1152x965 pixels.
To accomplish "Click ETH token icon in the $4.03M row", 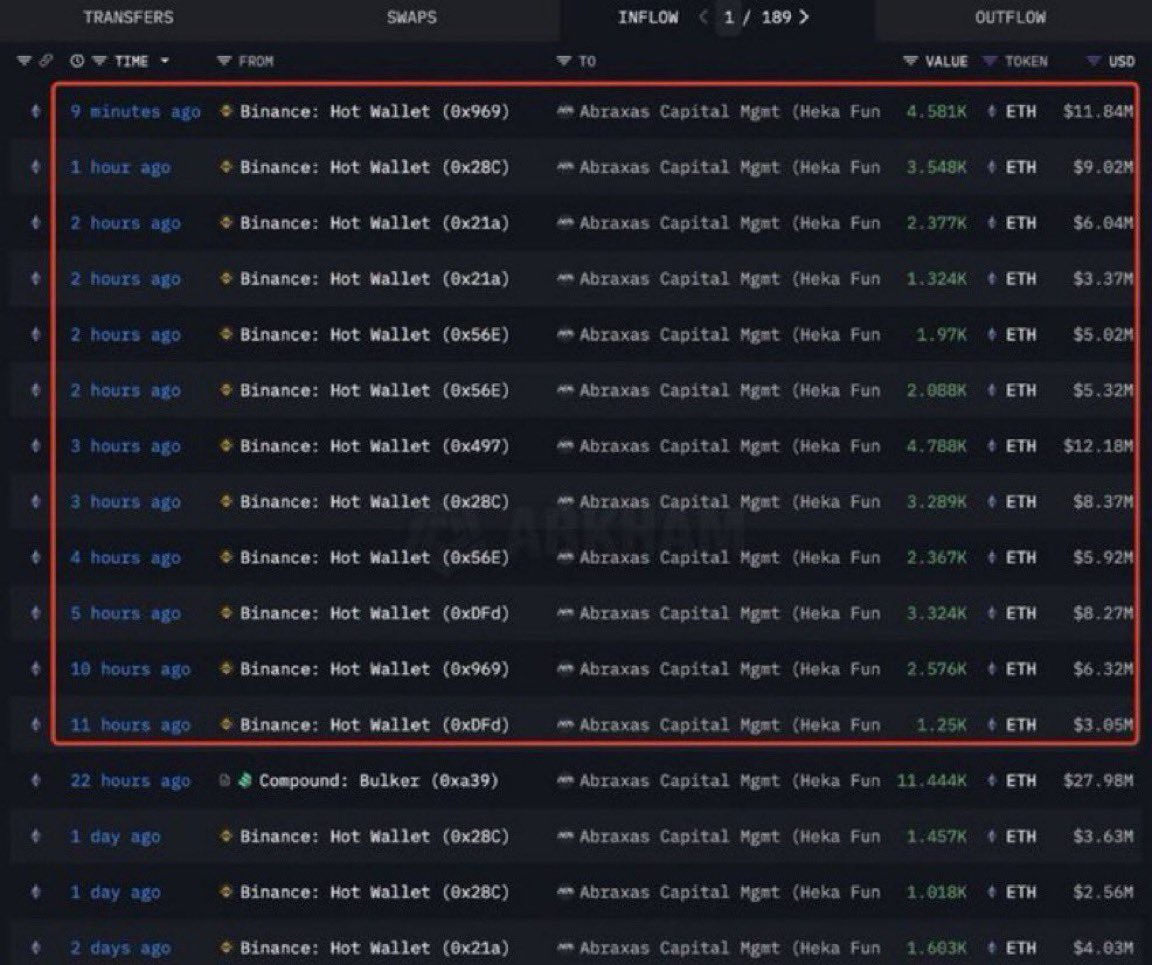I will (992, 947).
